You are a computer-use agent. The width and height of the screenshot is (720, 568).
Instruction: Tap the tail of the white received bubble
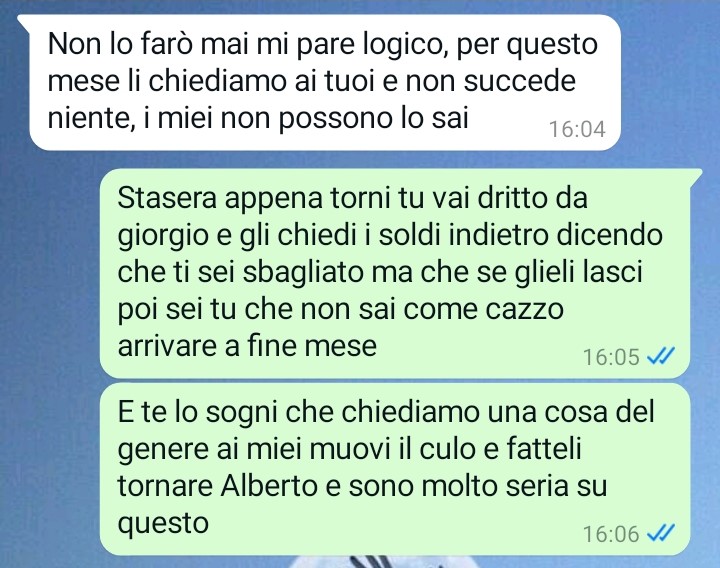tap(24, 22)
